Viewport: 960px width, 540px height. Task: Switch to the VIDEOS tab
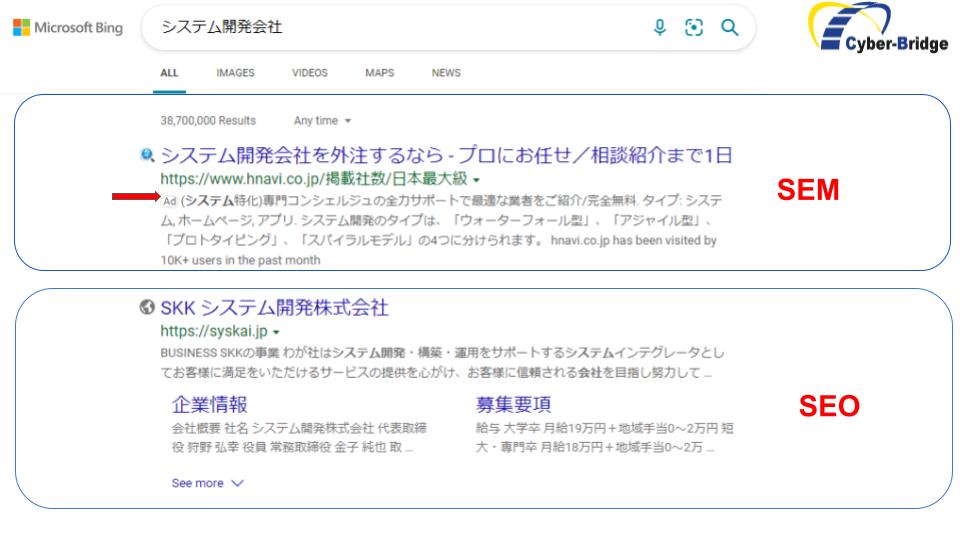click(x=310, y=73)
